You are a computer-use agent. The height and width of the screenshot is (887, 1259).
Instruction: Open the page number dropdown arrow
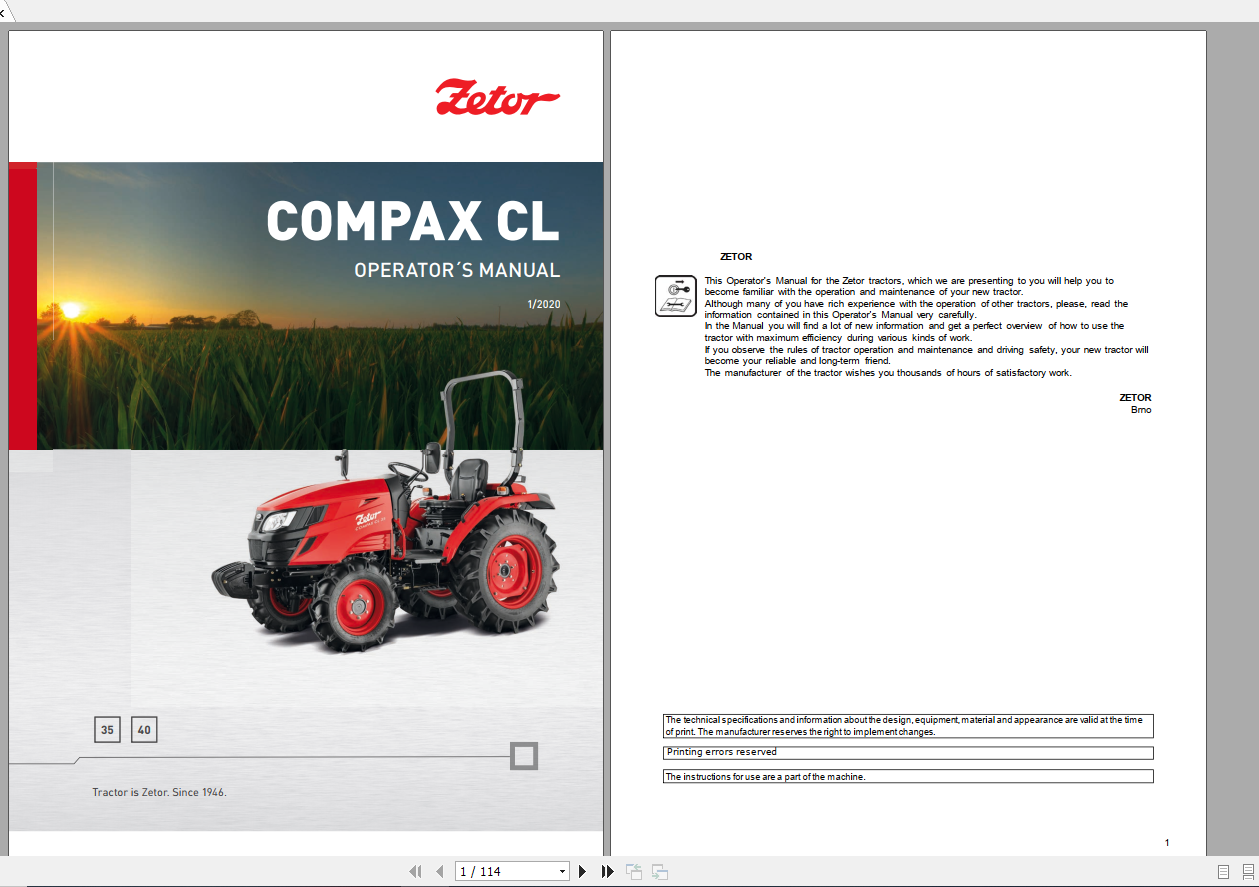pos(563,872)
